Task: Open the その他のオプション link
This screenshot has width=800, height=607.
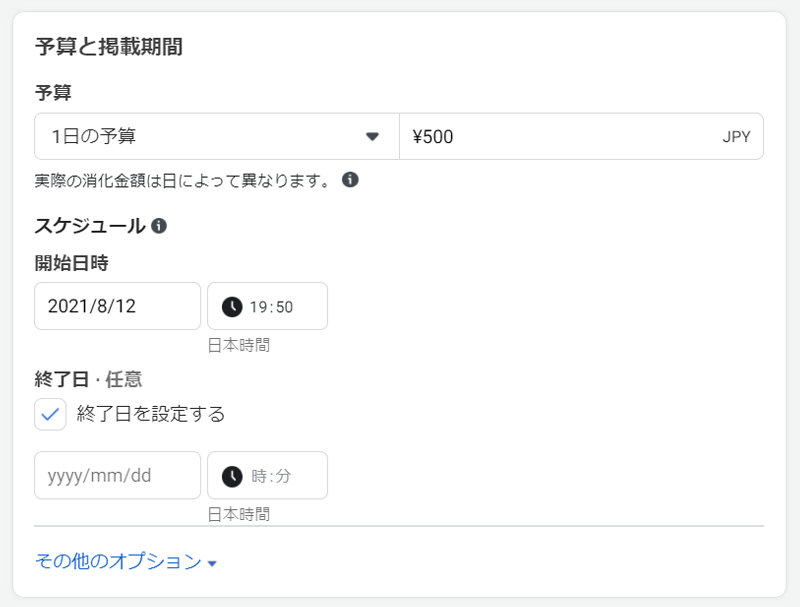Action: tap(118, 562)
